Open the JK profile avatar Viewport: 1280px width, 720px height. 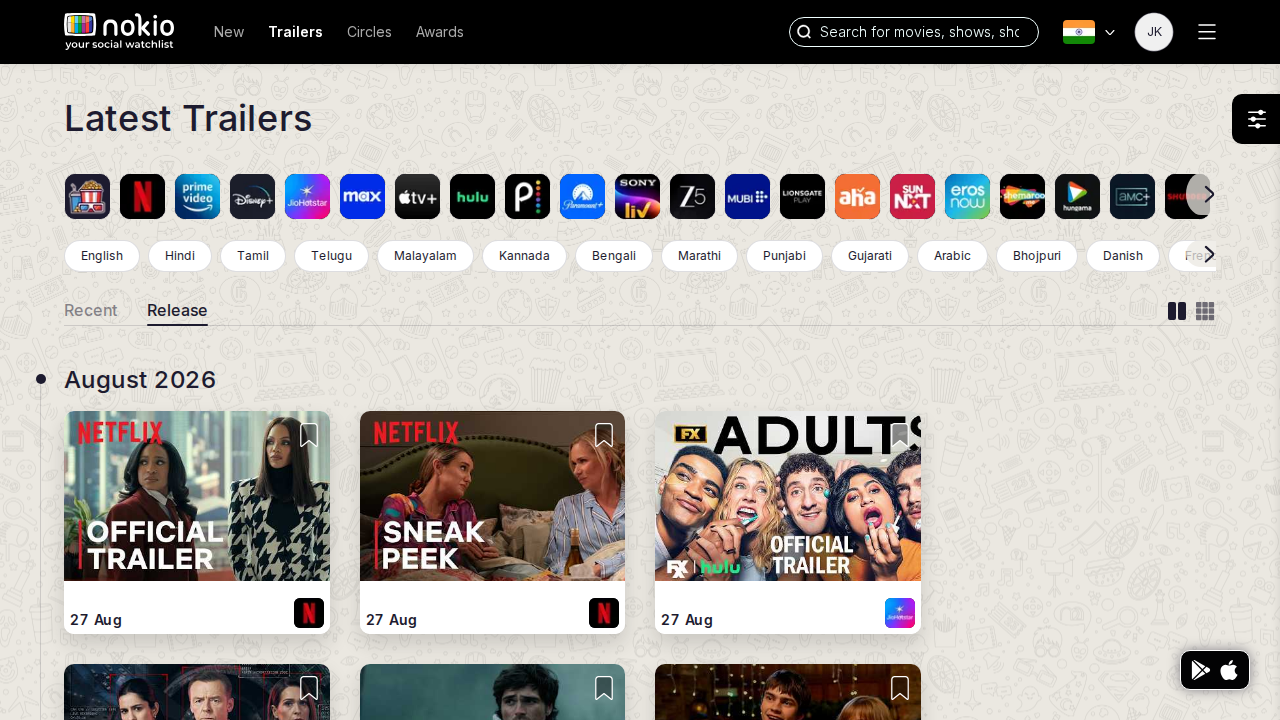[1154, 32]
